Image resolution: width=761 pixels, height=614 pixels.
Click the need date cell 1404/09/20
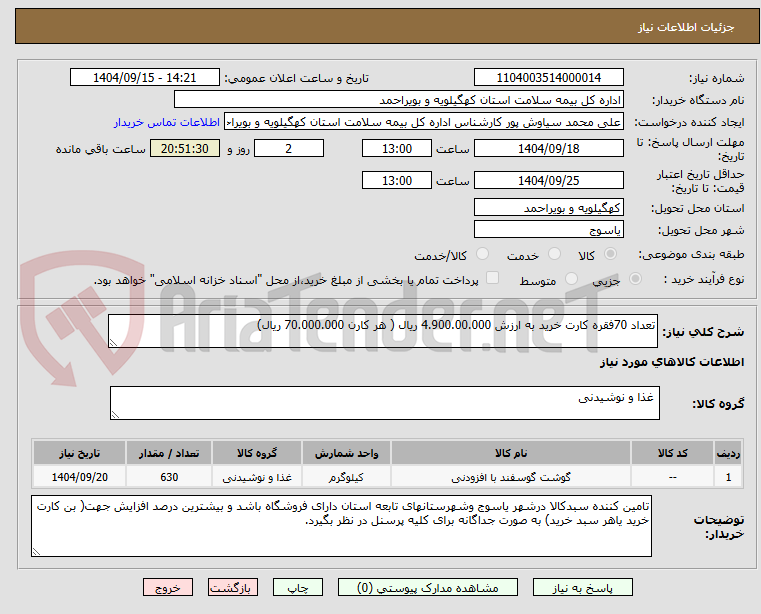click(80, 477)
